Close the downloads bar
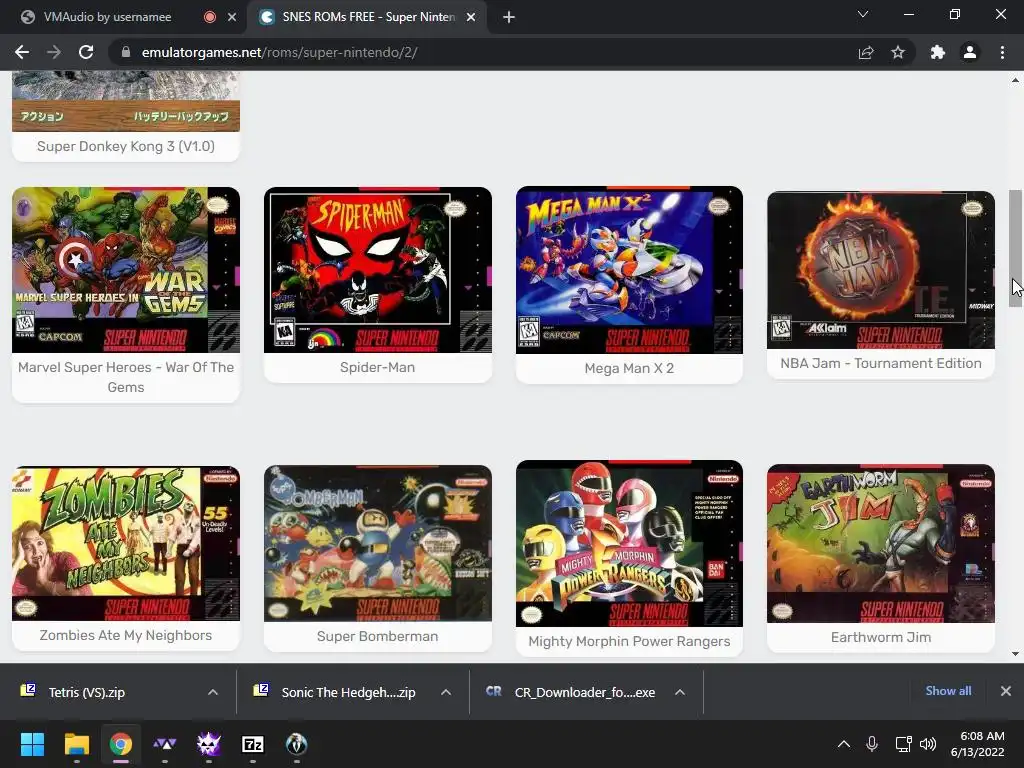This screenshot has height=768, width=1024. 1006,691
